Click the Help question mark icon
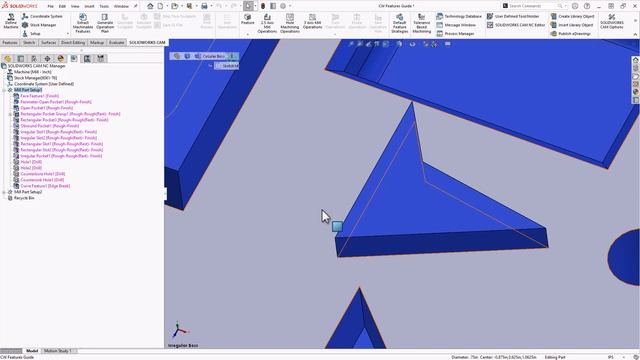 587,6
